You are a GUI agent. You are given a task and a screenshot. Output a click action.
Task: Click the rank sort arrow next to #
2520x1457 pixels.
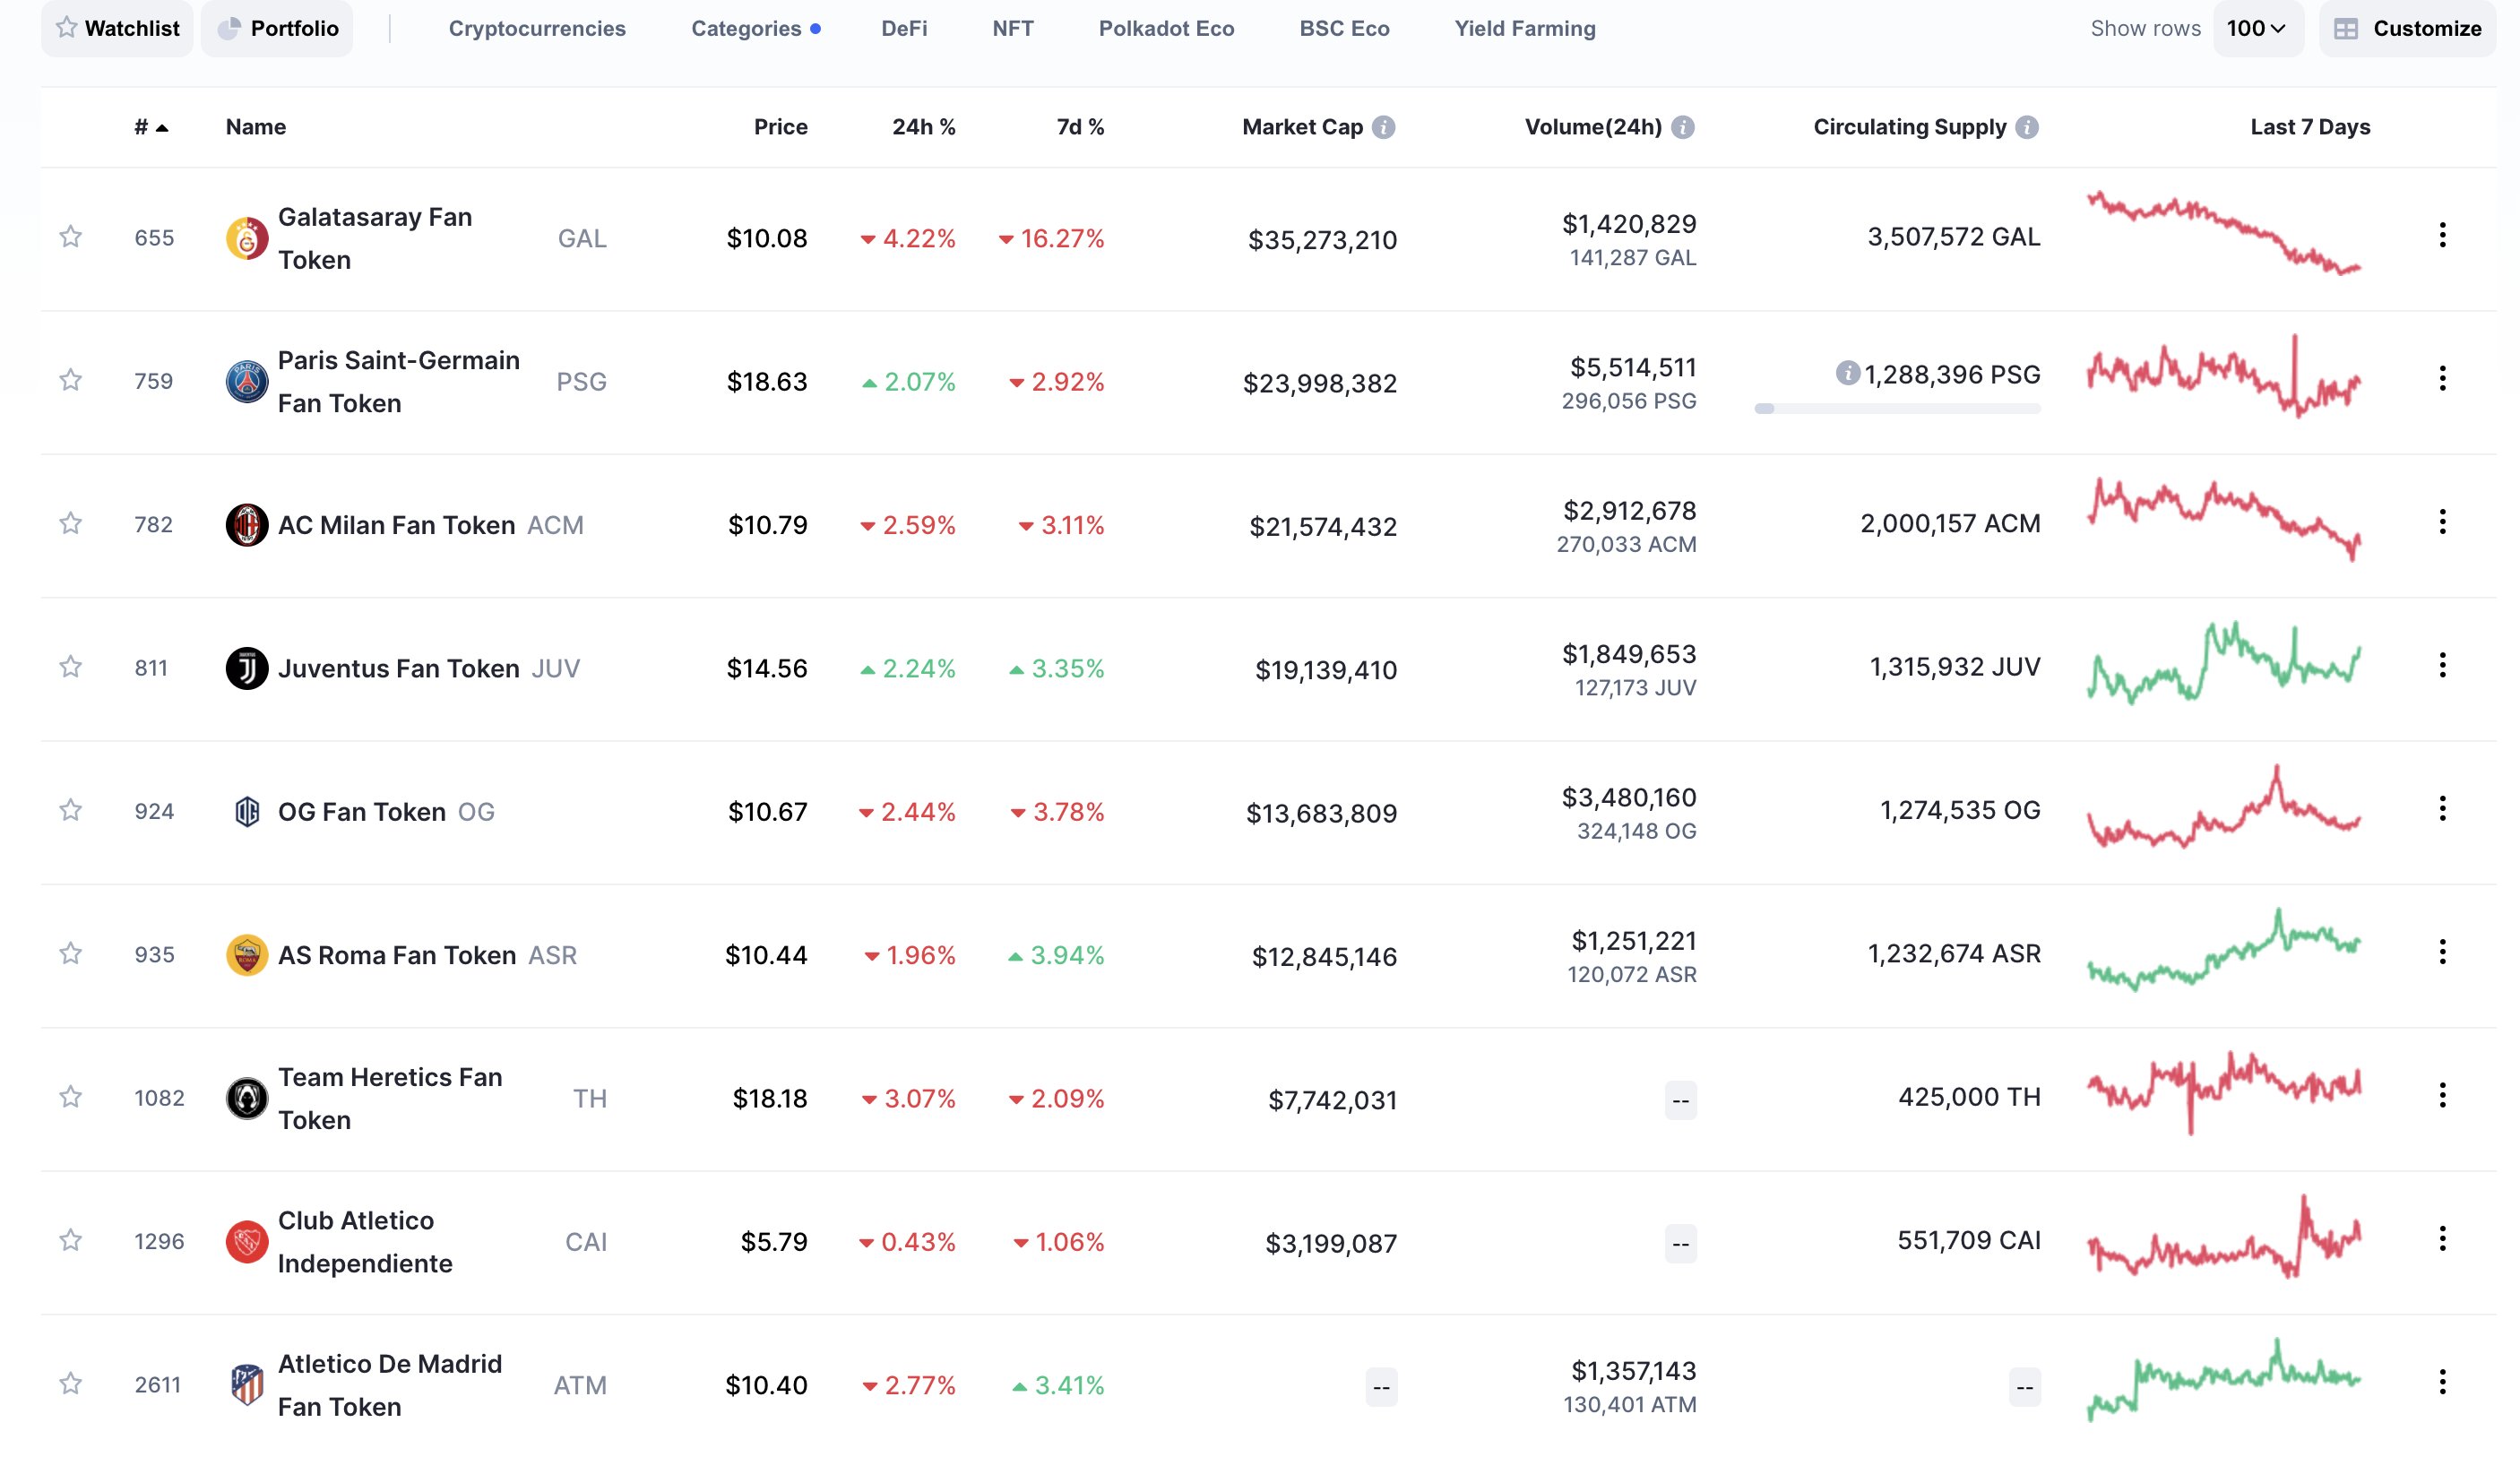[162, 128]
